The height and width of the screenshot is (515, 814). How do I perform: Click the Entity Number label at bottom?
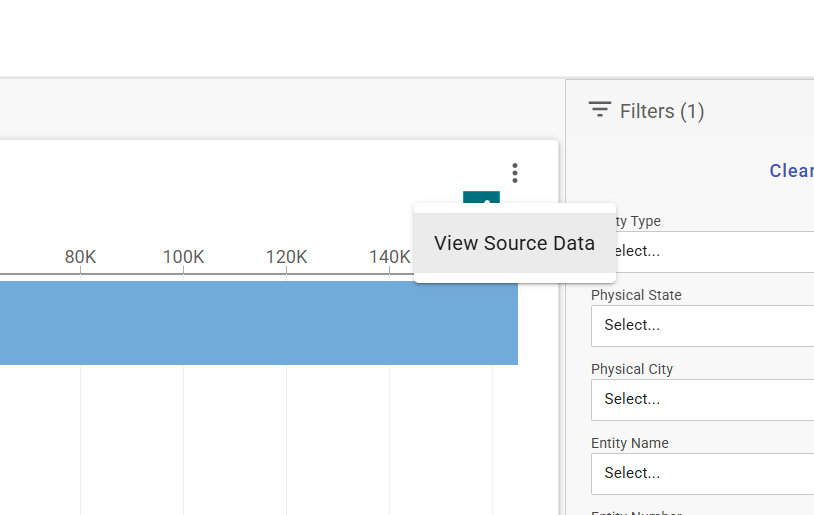pyautogui.click(x=636, y=512)
